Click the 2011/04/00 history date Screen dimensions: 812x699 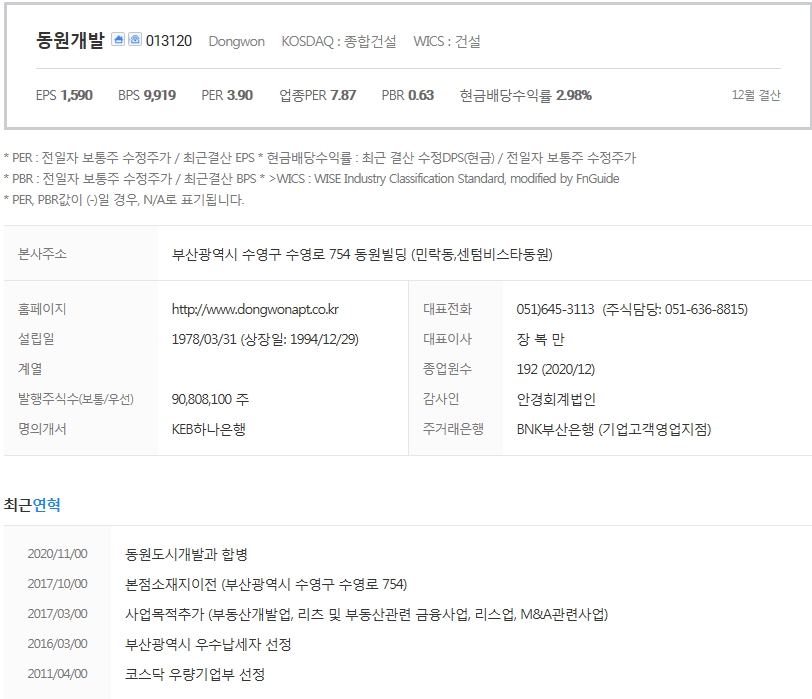tap(57, 674)
